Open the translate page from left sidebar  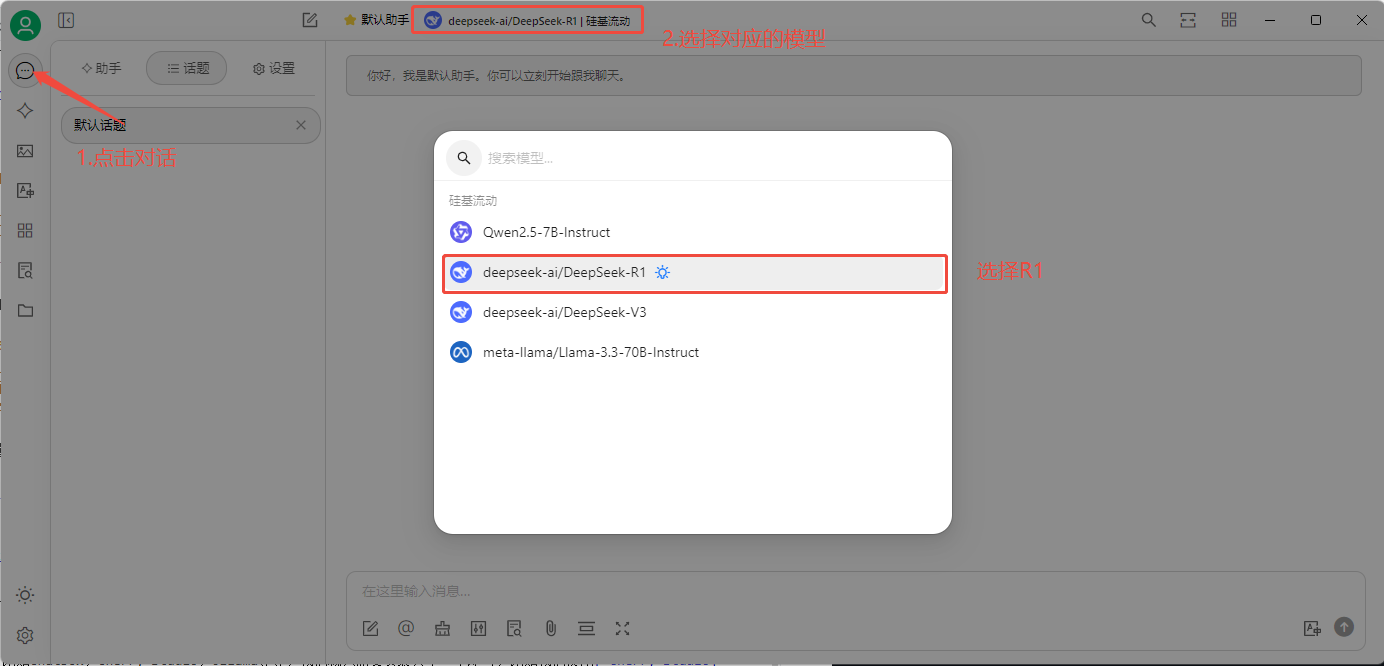click(26, 191)
